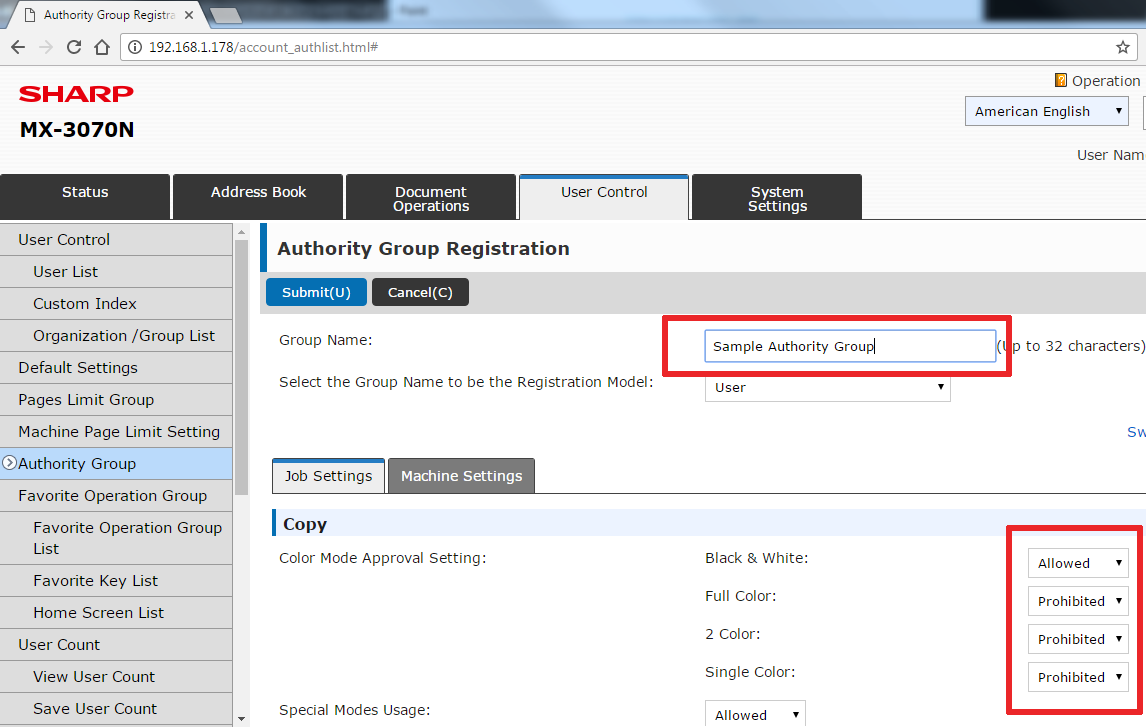The image size is (1146, 727).
Task: Click the Group Name text field
Action: pyautogui.click(x=849, y=346)
